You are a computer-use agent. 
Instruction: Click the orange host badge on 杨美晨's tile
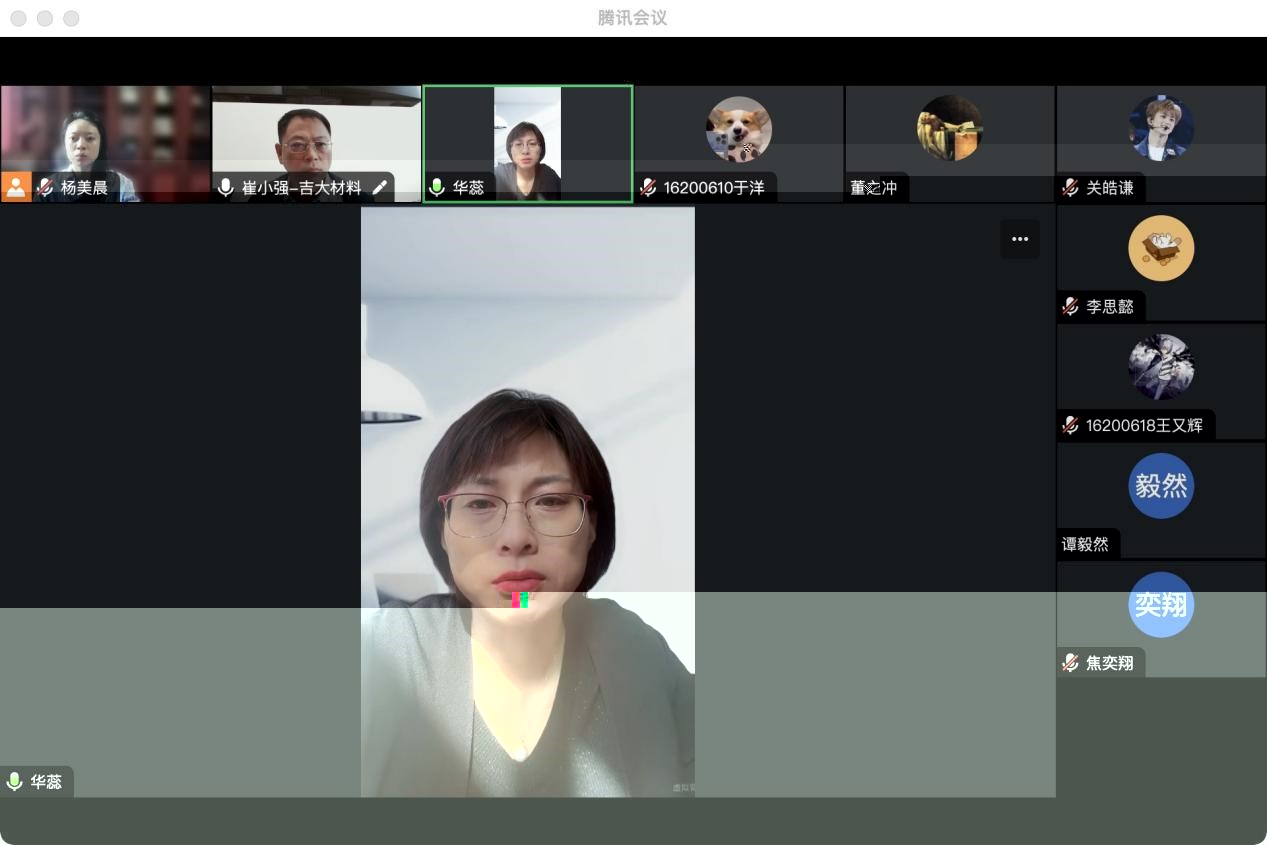16,187
